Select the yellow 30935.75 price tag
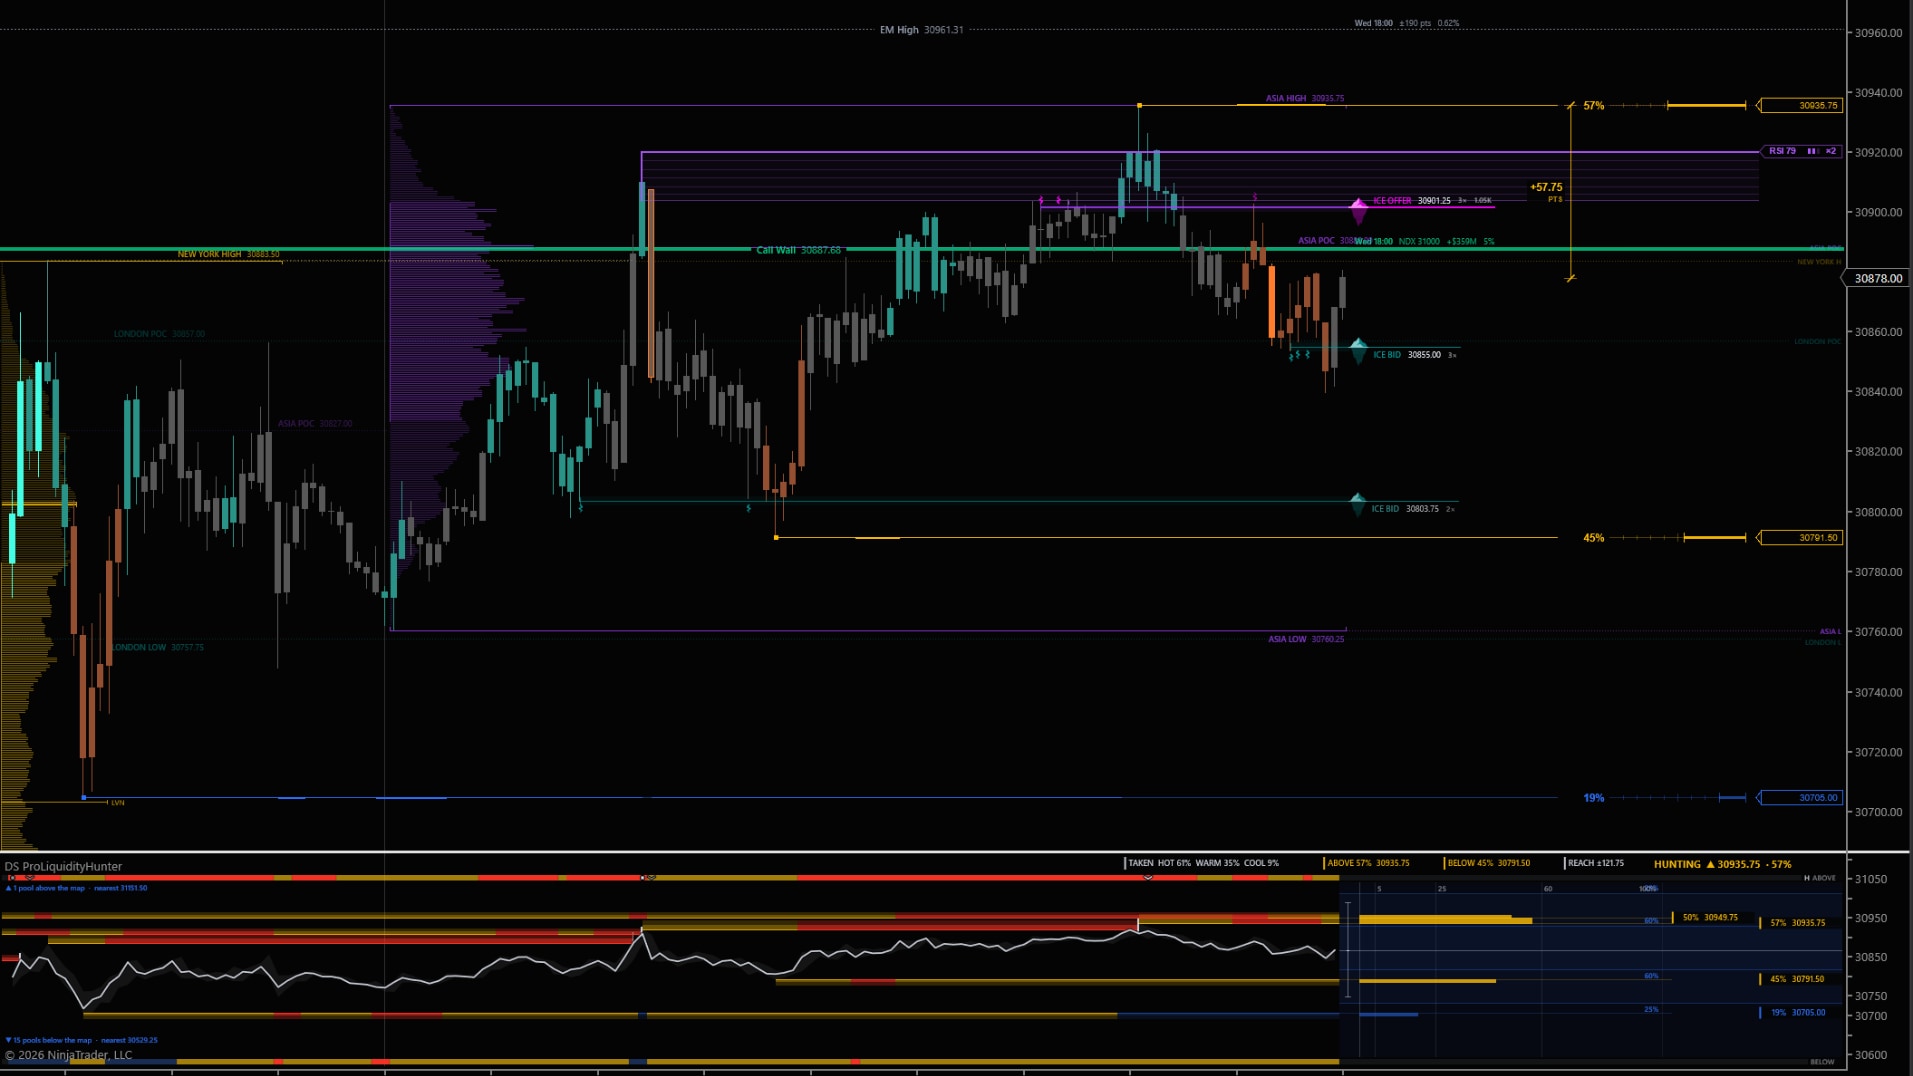This screenshot has width=1913, height=1076. [1800, 105]
